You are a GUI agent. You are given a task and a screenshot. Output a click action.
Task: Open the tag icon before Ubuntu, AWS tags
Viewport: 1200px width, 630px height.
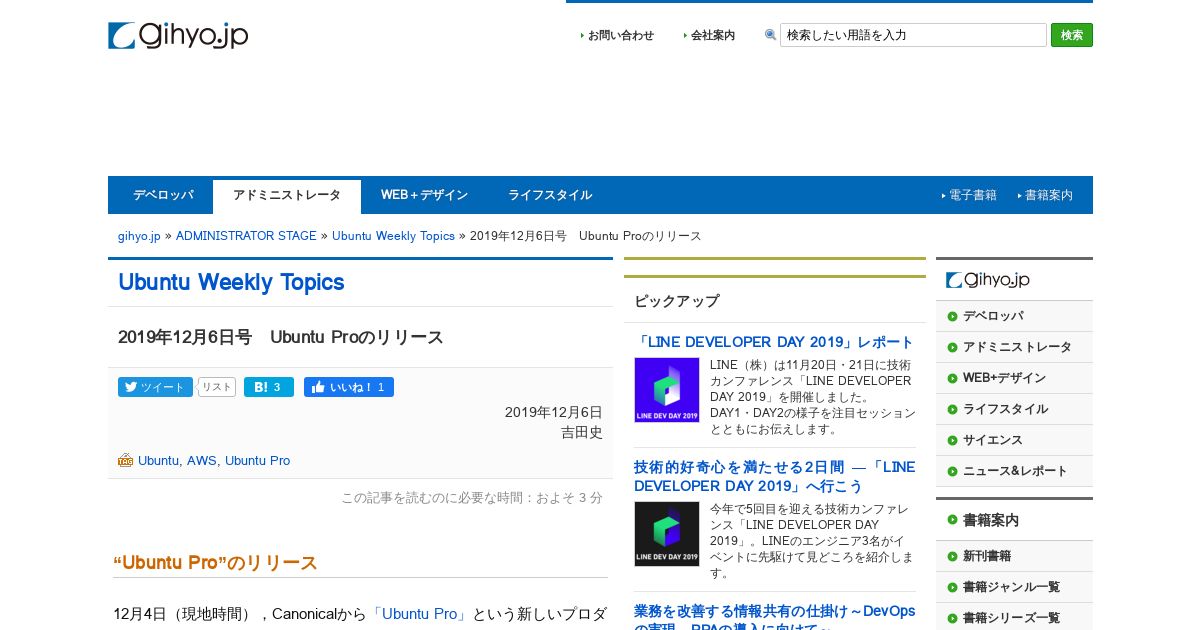125,461
